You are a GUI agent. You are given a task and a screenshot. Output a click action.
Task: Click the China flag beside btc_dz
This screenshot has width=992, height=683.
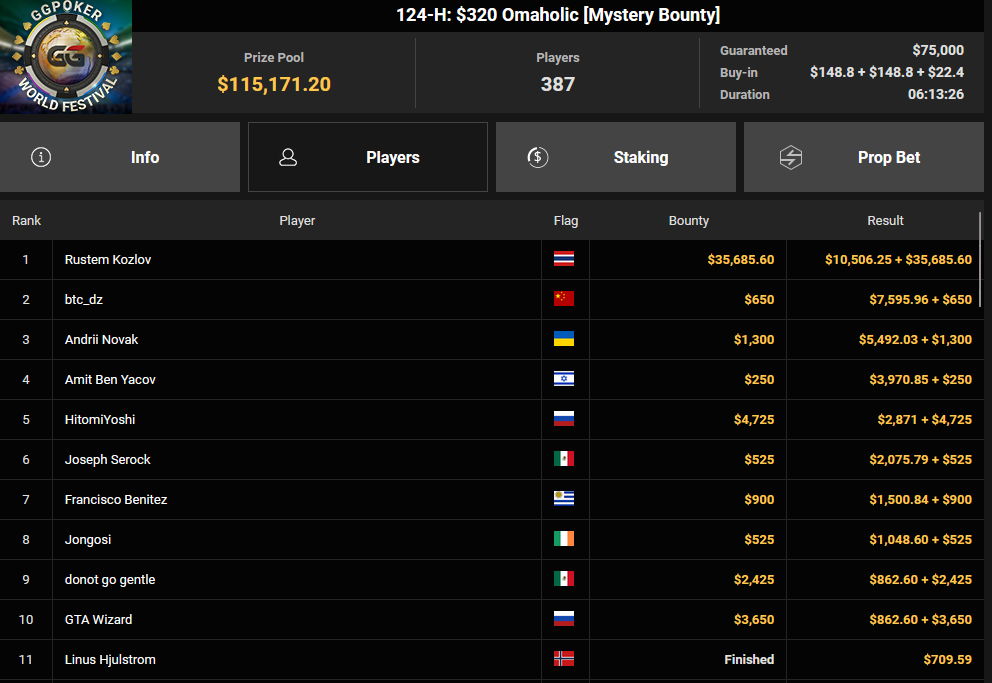[x=564, y=298]
